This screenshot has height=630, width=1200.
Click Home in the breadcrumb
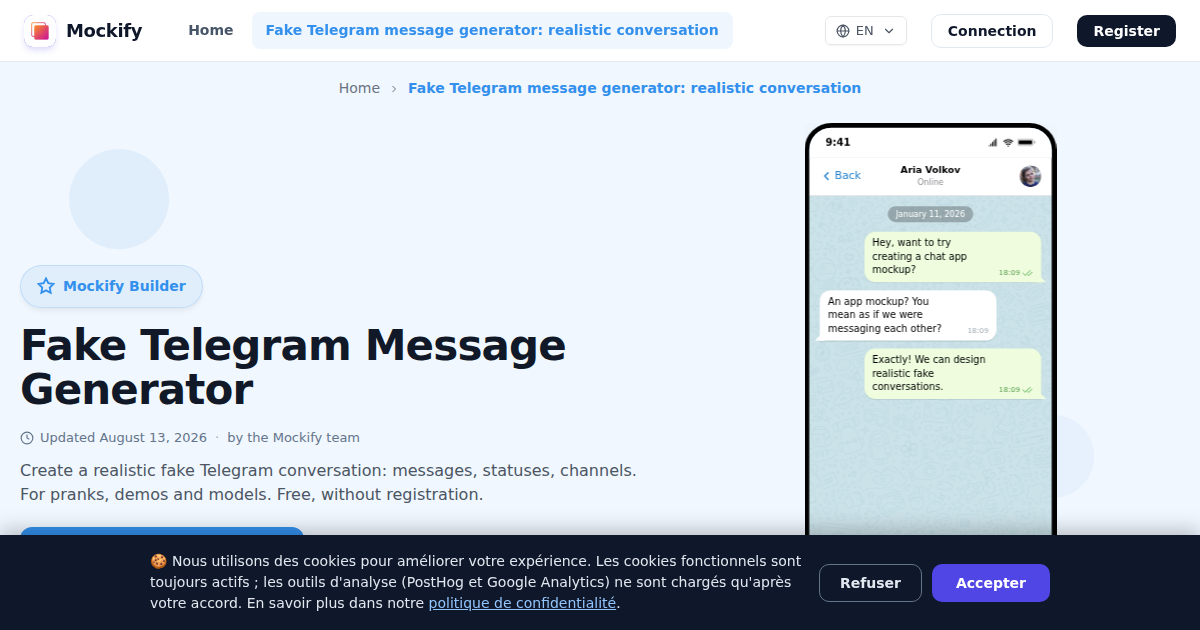pos(359,88)
